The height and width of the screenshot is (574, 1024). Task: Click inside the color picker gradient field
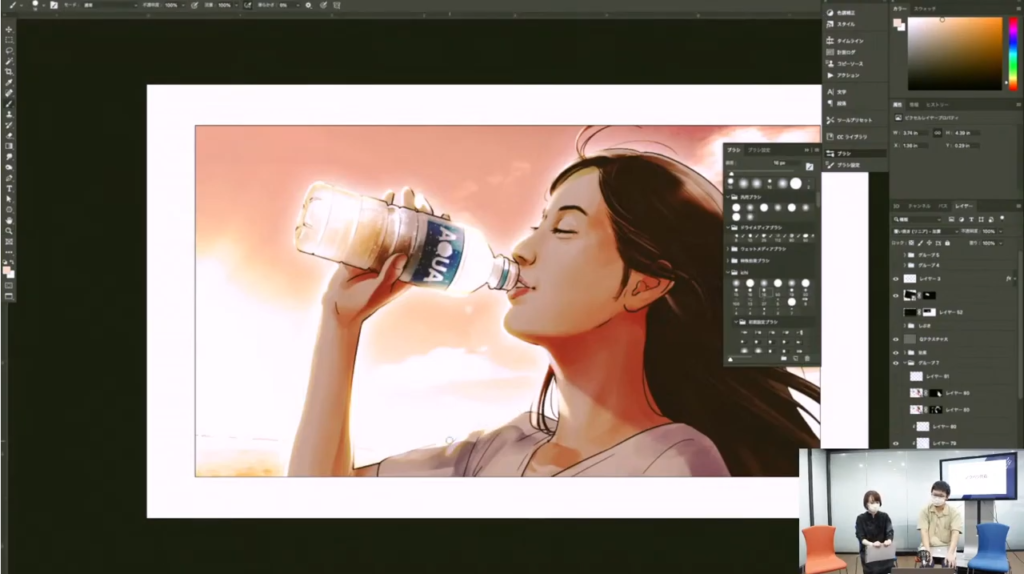click(x=954, y=54)
